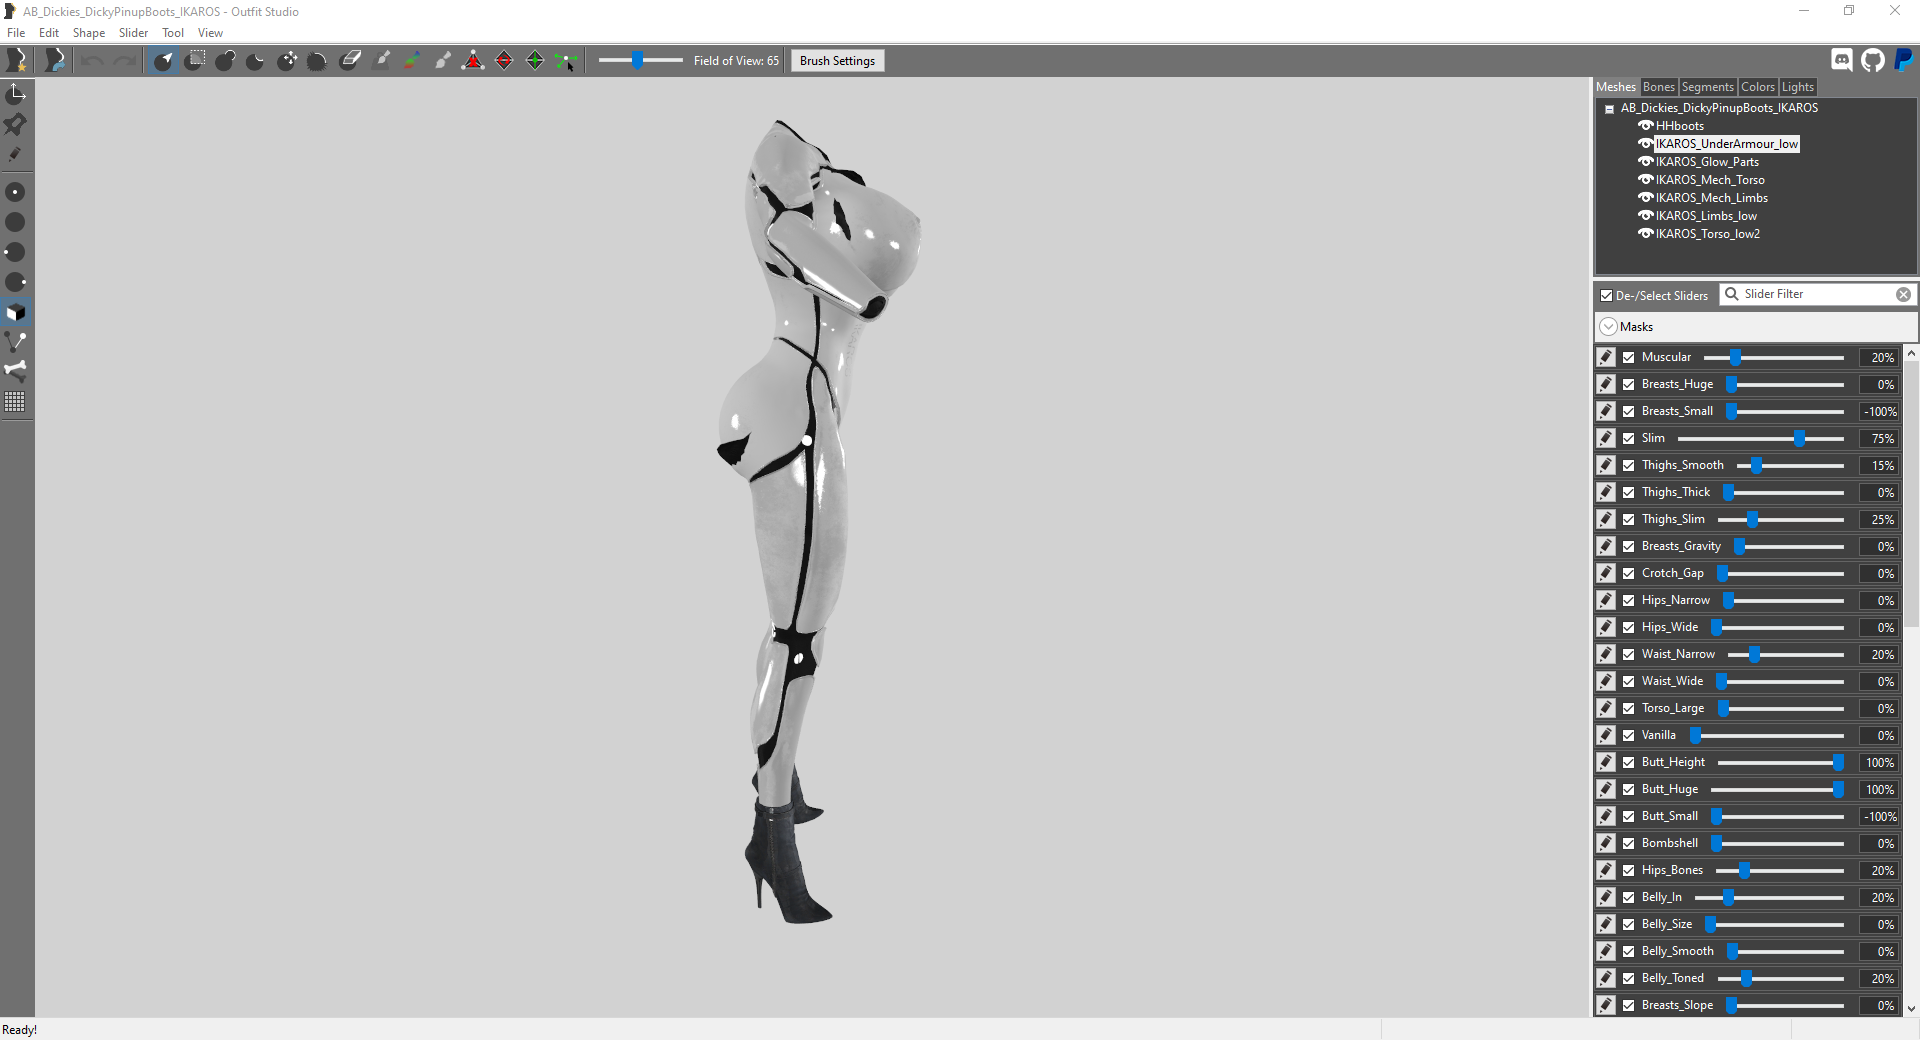Click the Redo arrow icon
Screen dimensions: 1920x1040
(x=124, y=61)
